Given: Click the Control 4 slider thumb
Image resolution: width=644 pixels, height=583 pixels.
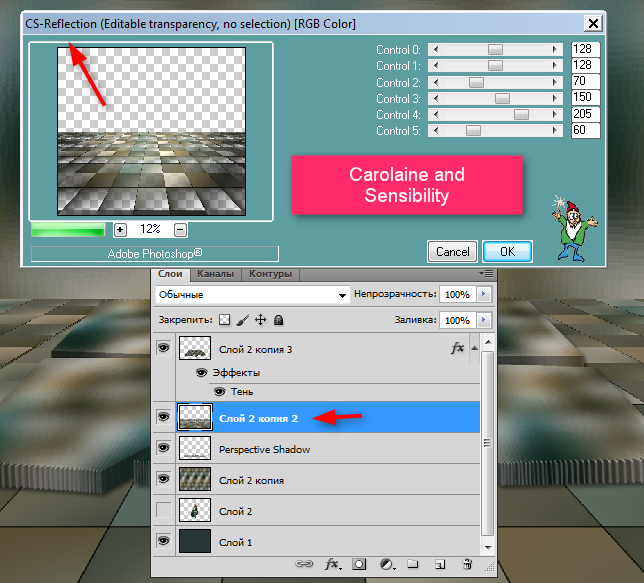Looking at the screenshot, I should (x=521, y=115).
